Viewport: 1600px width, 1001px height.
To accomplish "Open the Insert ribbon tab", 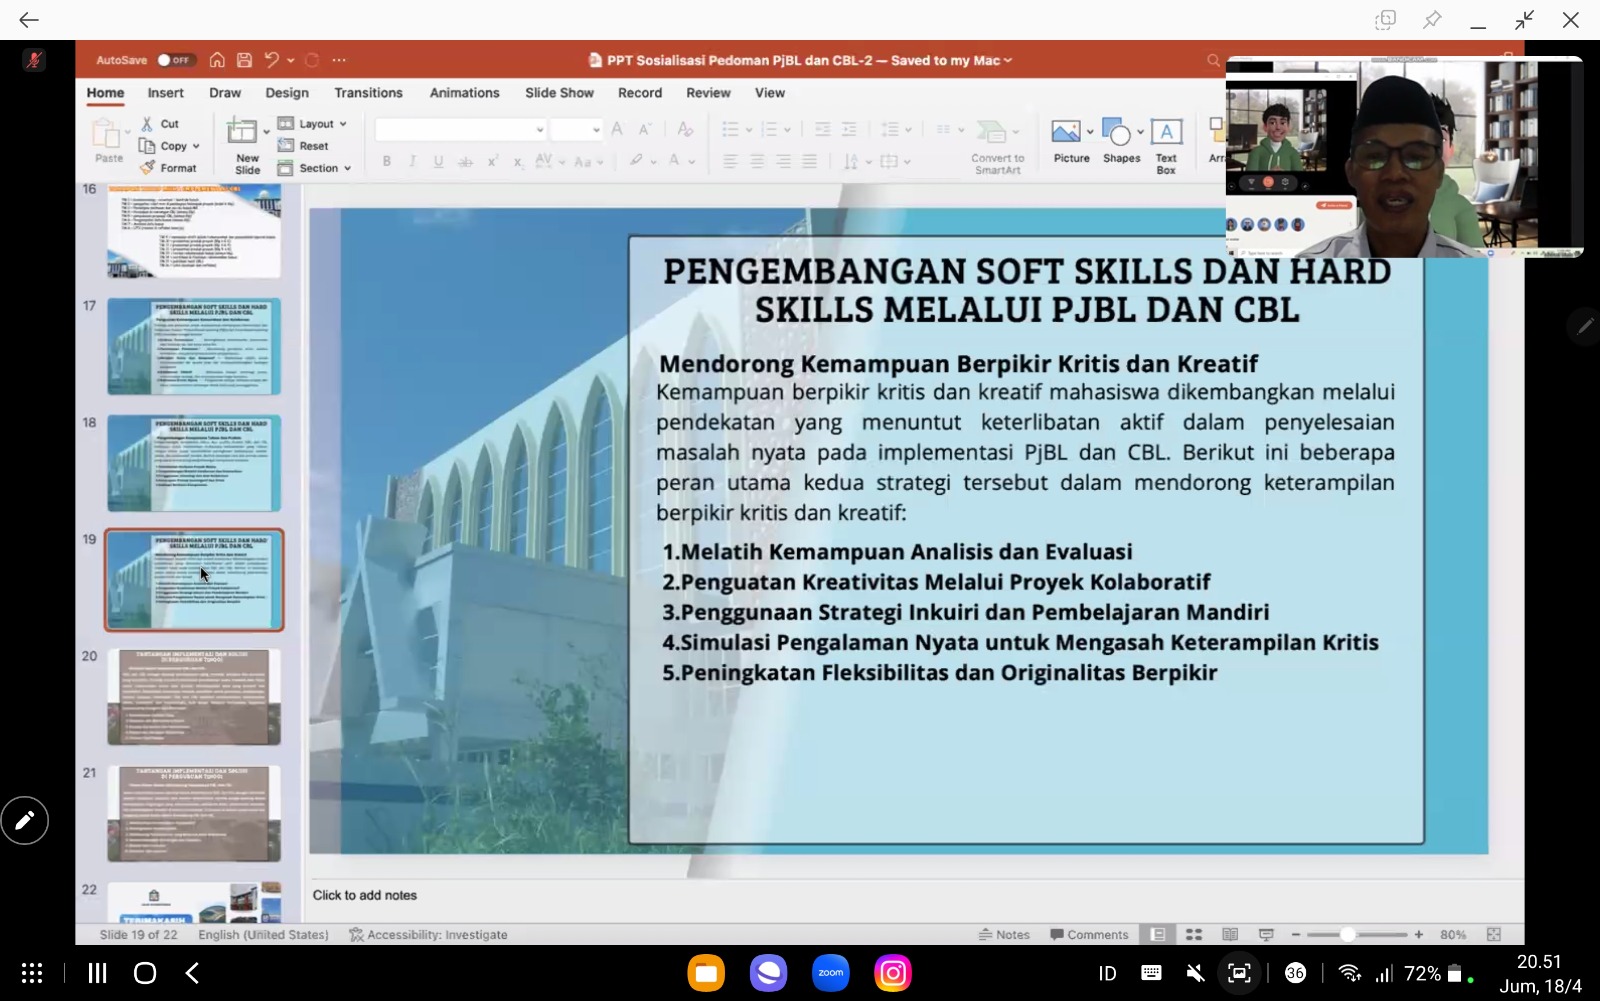I will [x=166, y=93].
